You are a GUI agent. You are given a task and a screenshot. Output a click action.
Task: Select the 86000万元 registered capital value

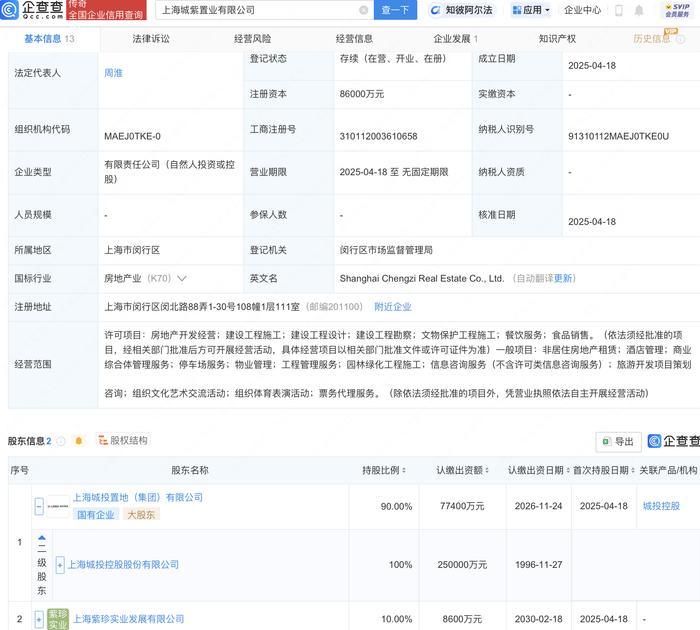(x=362, y=94)
